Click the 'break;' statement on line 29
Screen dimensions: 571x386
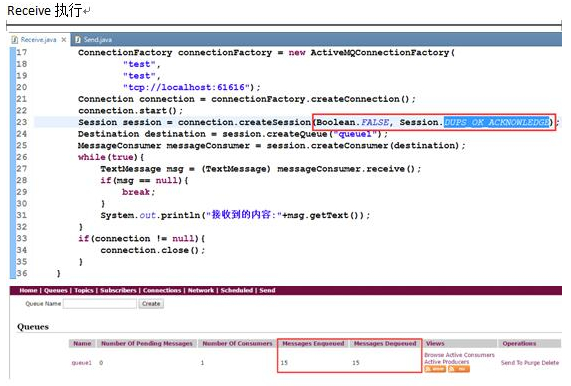[138, 192]
